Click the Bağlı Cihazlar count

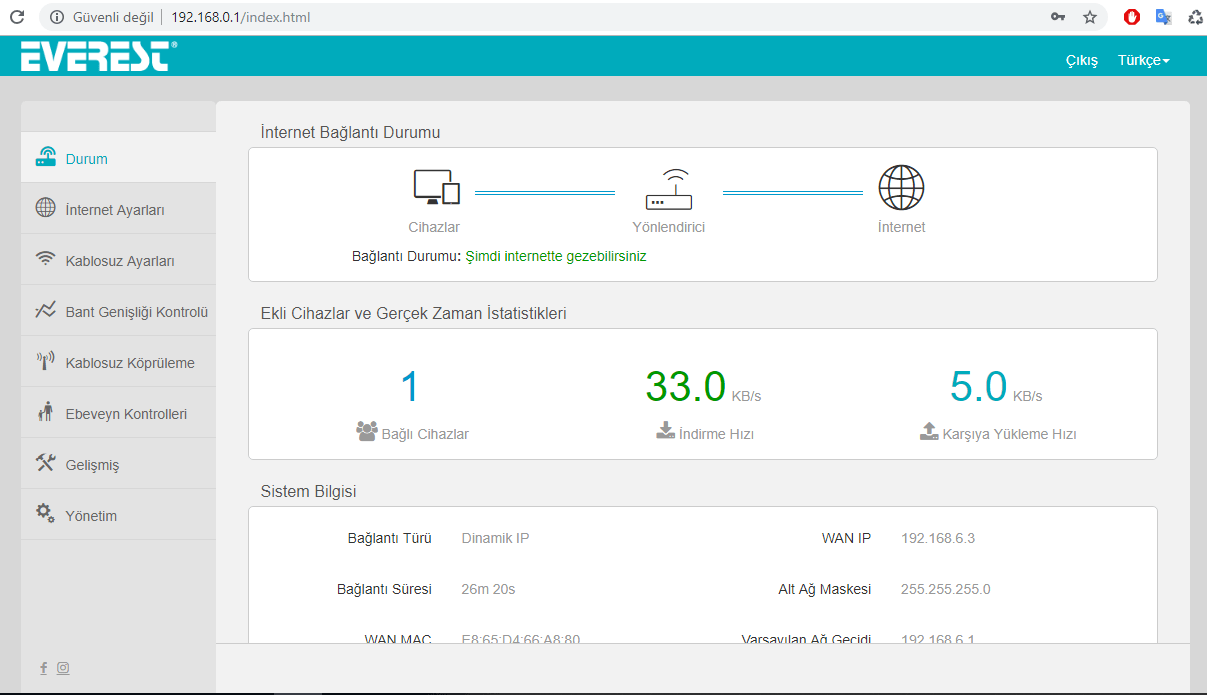click(411, 387)
